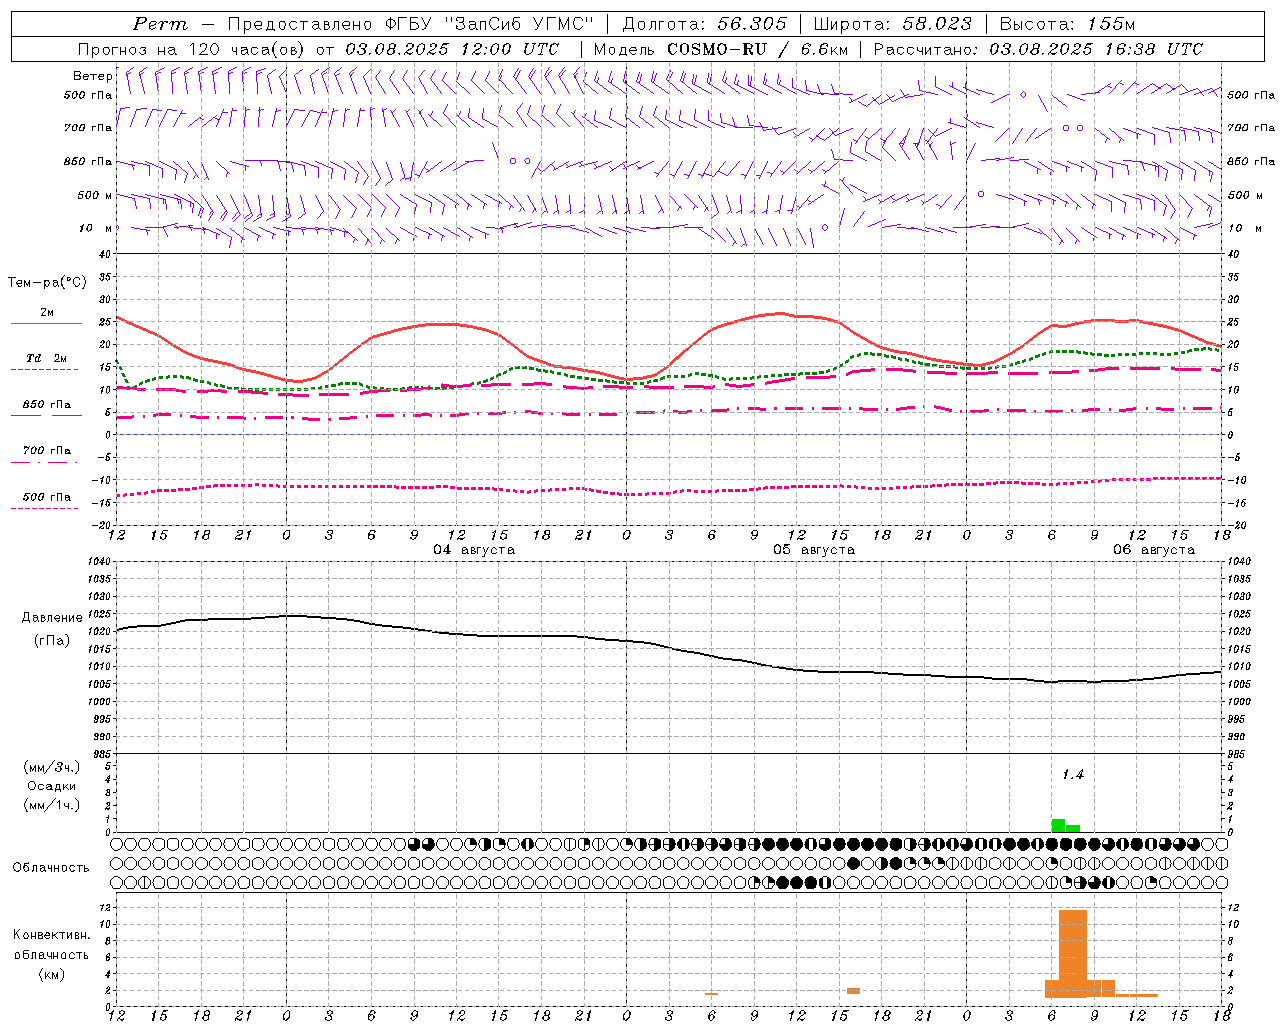Click the "Perm" station title
The width and height of the screenshot is (1280, 1024).
(160, 24)
